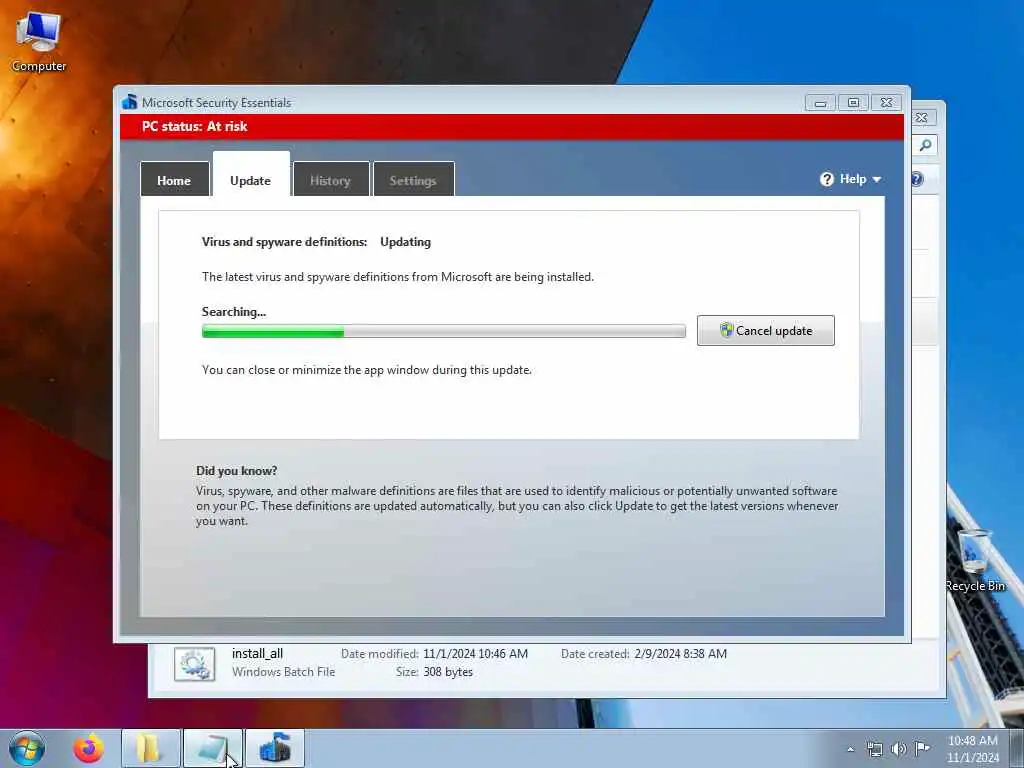Click the network tray icon
The height and width of the screenshot is (768, 1024).
coord(874,749)
